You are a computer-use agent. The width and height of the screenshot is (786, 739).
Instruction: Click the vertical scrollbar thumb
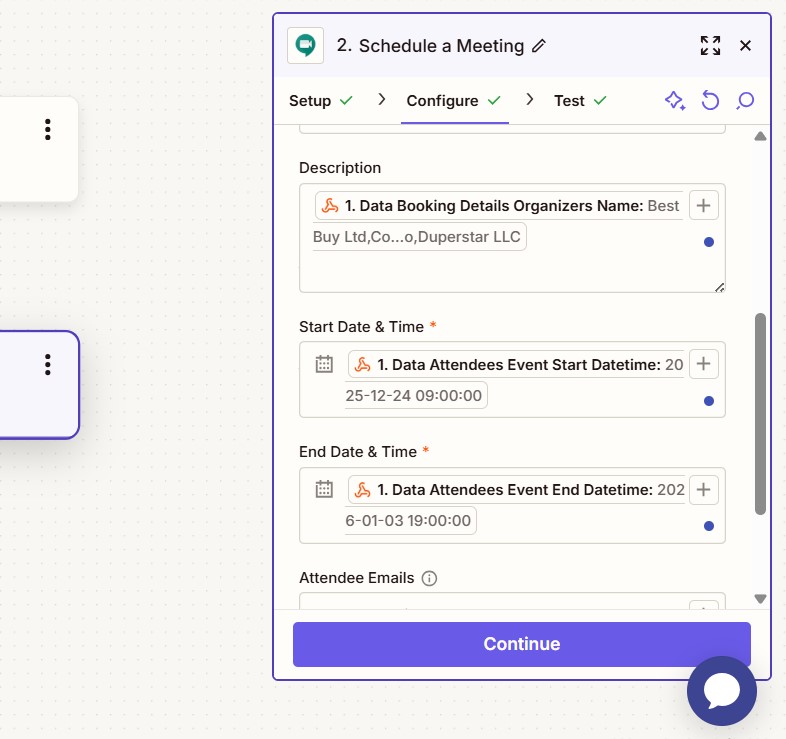click(x=760, y=413)
